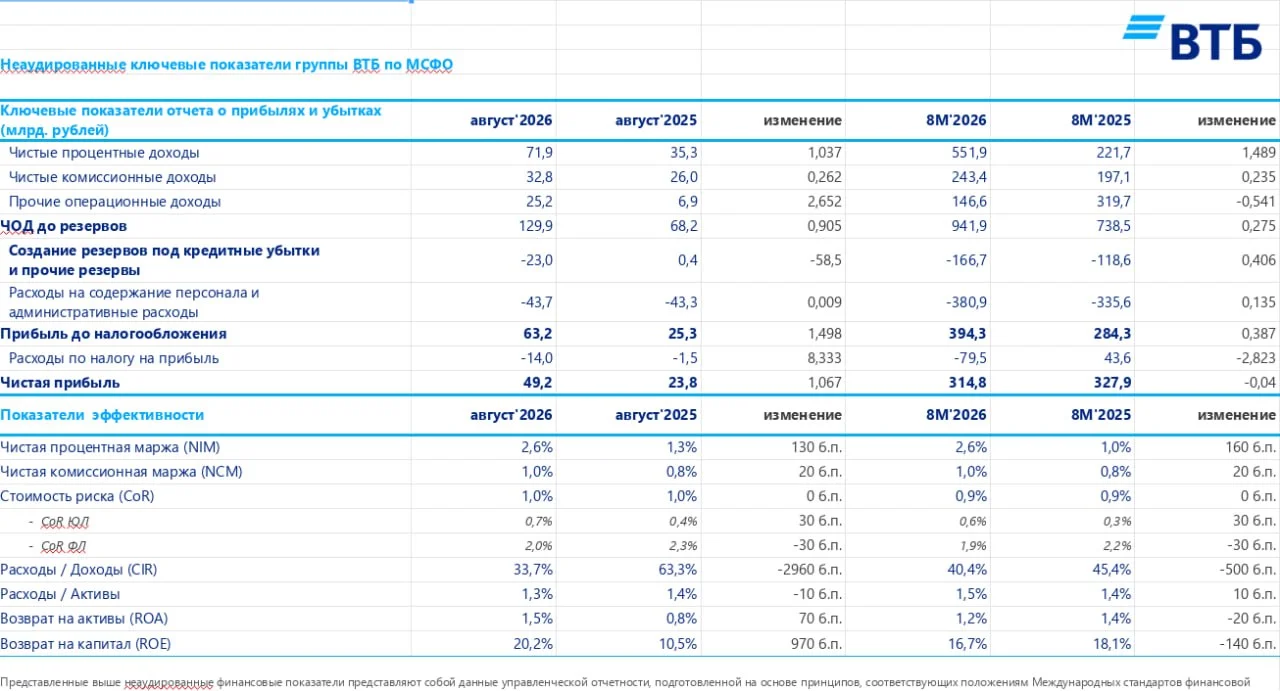Select cell 49,2 in "Чистая прибыль" row
The width and height of the screenshot is (1280, 691).
pos(537,382)
